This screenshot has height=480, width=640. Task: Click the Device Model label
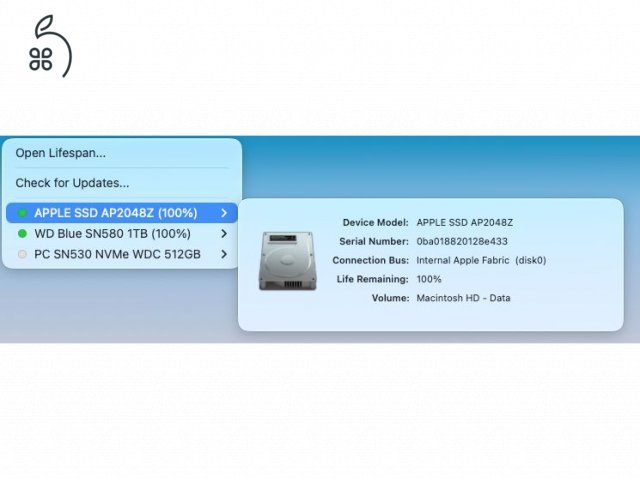pos(376,222)
